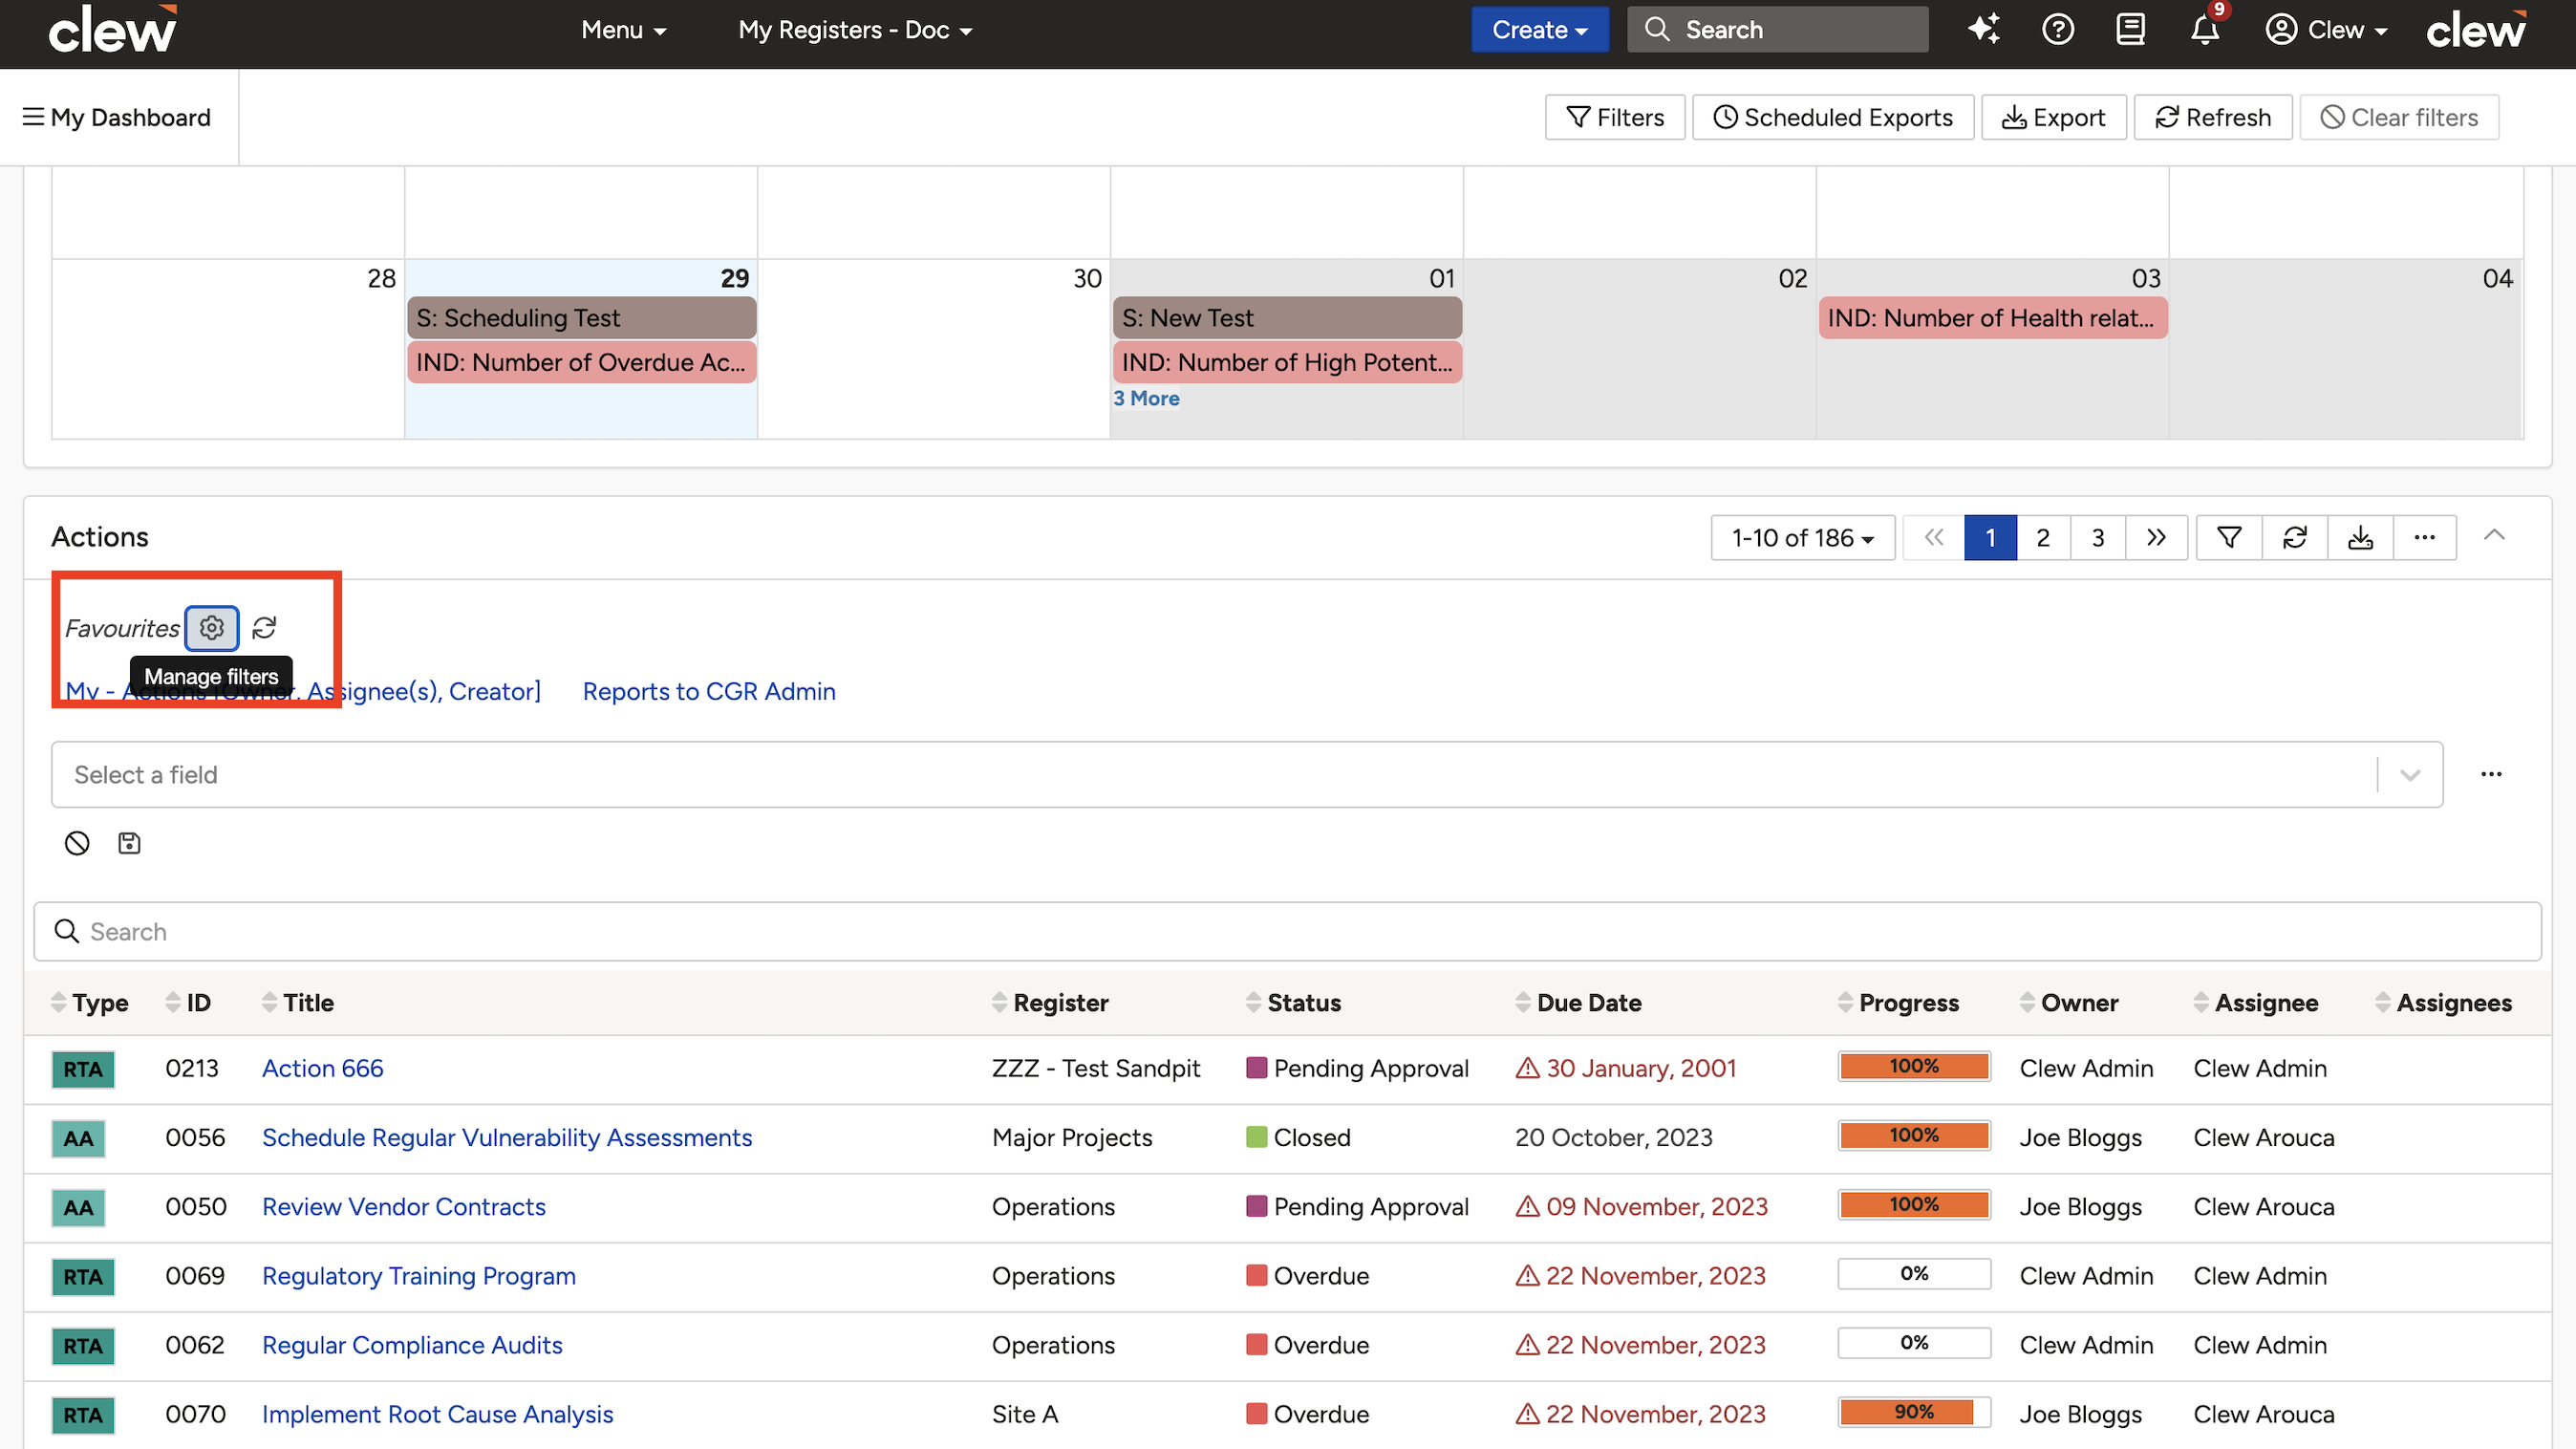Open Review Vendor Contracts action
The width and height of the screenshot is (2576, 1449).
(x=404, y=1206)
